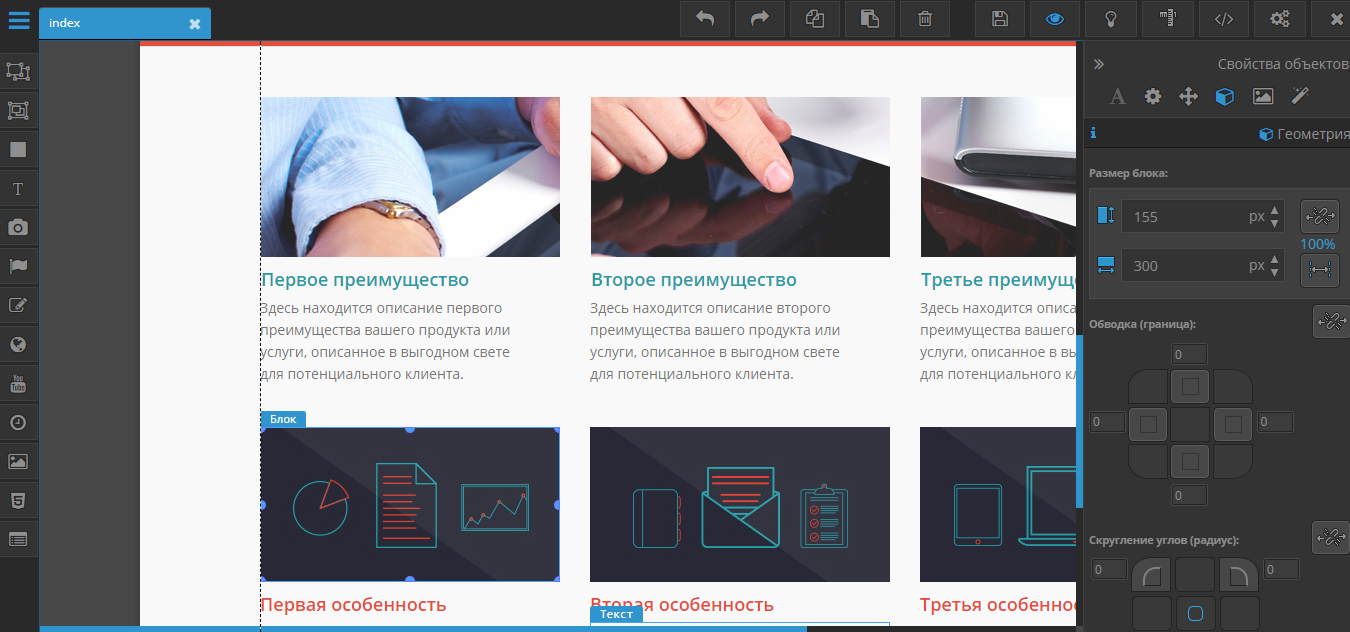
Task: Select the flag tool in sidebar
Action: pos(18,267)
